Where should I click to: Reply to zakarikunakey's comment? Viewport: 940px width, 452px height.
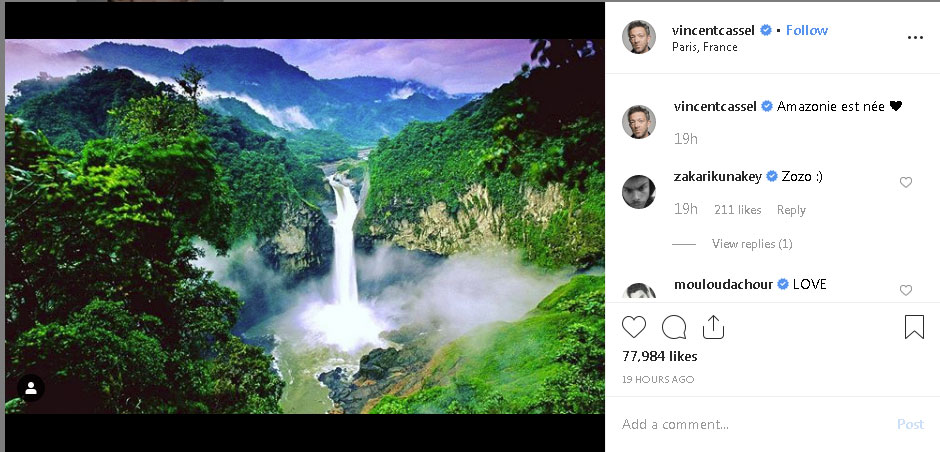791,210
